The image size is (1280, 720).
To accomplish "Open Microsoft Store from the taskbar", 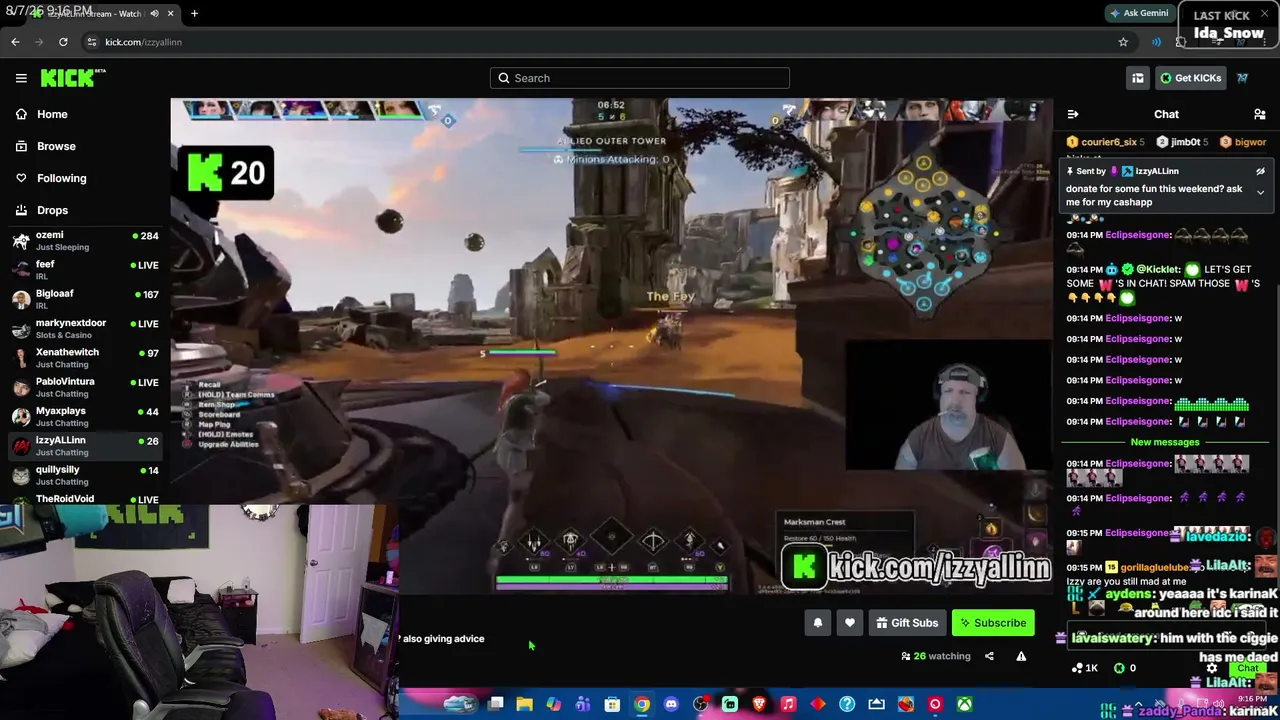I will click(x=612, y=704).
